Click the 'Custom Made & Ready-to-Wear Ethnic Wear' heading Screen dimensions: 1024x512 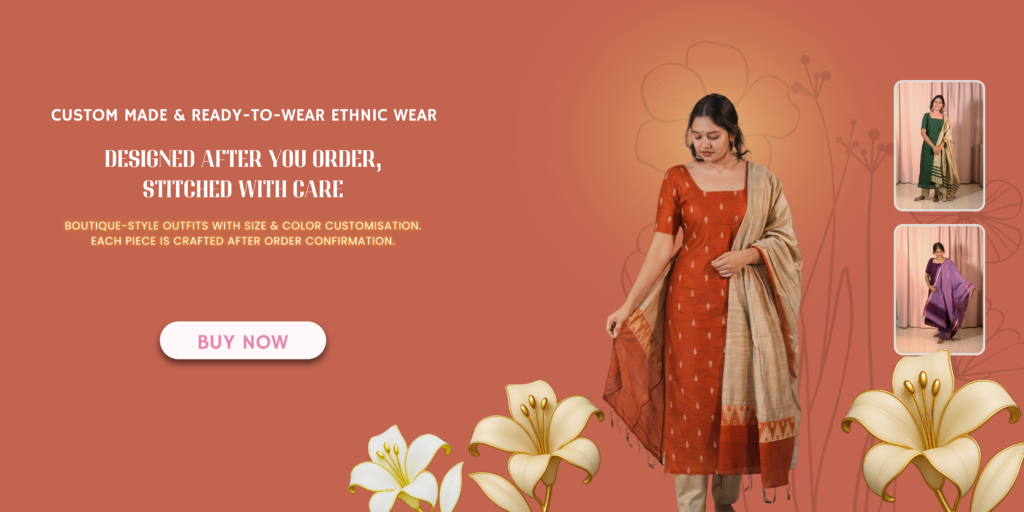point(244,116)
